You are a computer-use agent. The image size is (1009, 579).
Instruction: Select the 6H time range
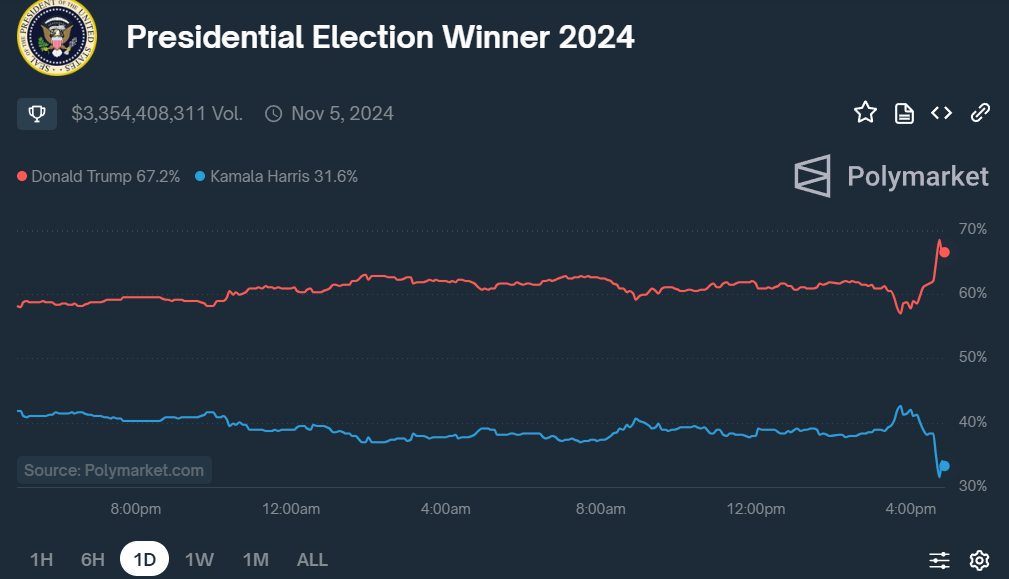click(x=92, y=560)
